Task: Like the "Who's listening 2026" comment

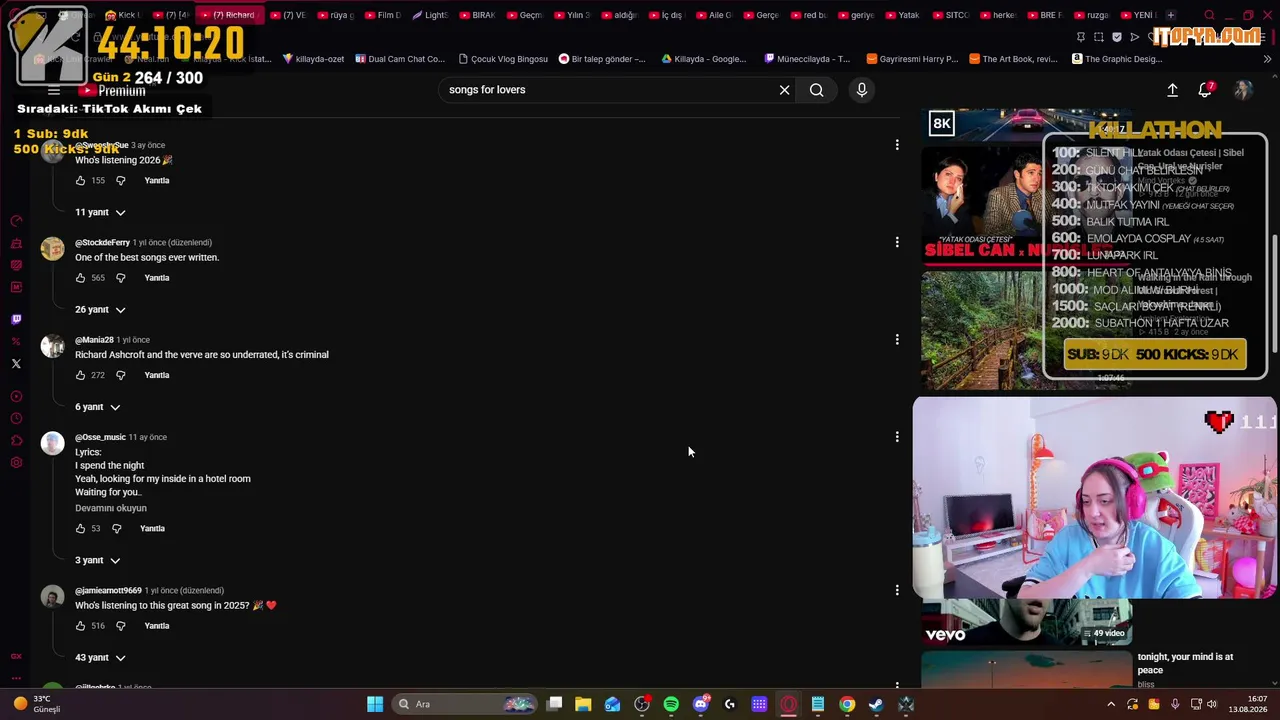Action: tap(80, 181)
